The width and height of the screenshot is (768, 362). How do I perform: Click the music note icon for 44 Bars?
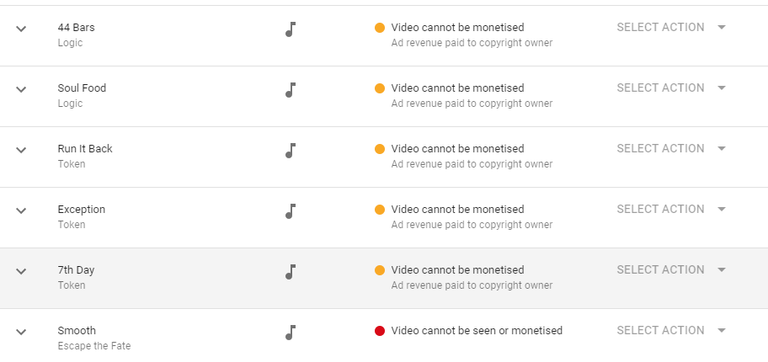[x=291, y=29]
